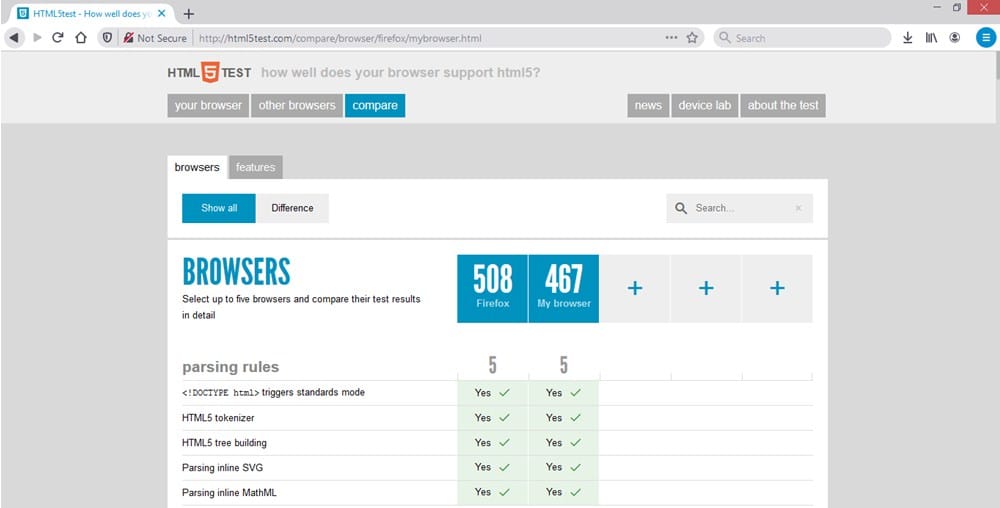Image resolution: width=1000 pixels, height=508 pixels.
Task: Reload the current page
Action: tap(57, 38)
